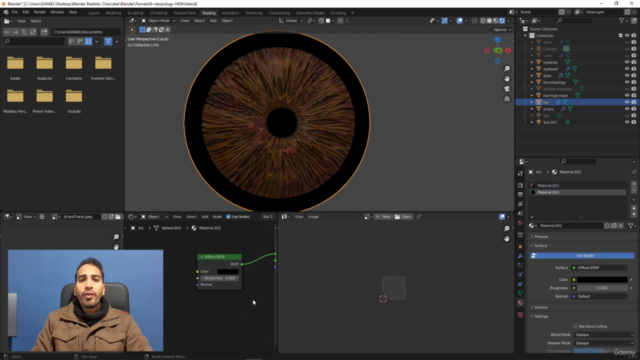Click New button in image editor
640x360 pixels.
coord(383,217)
